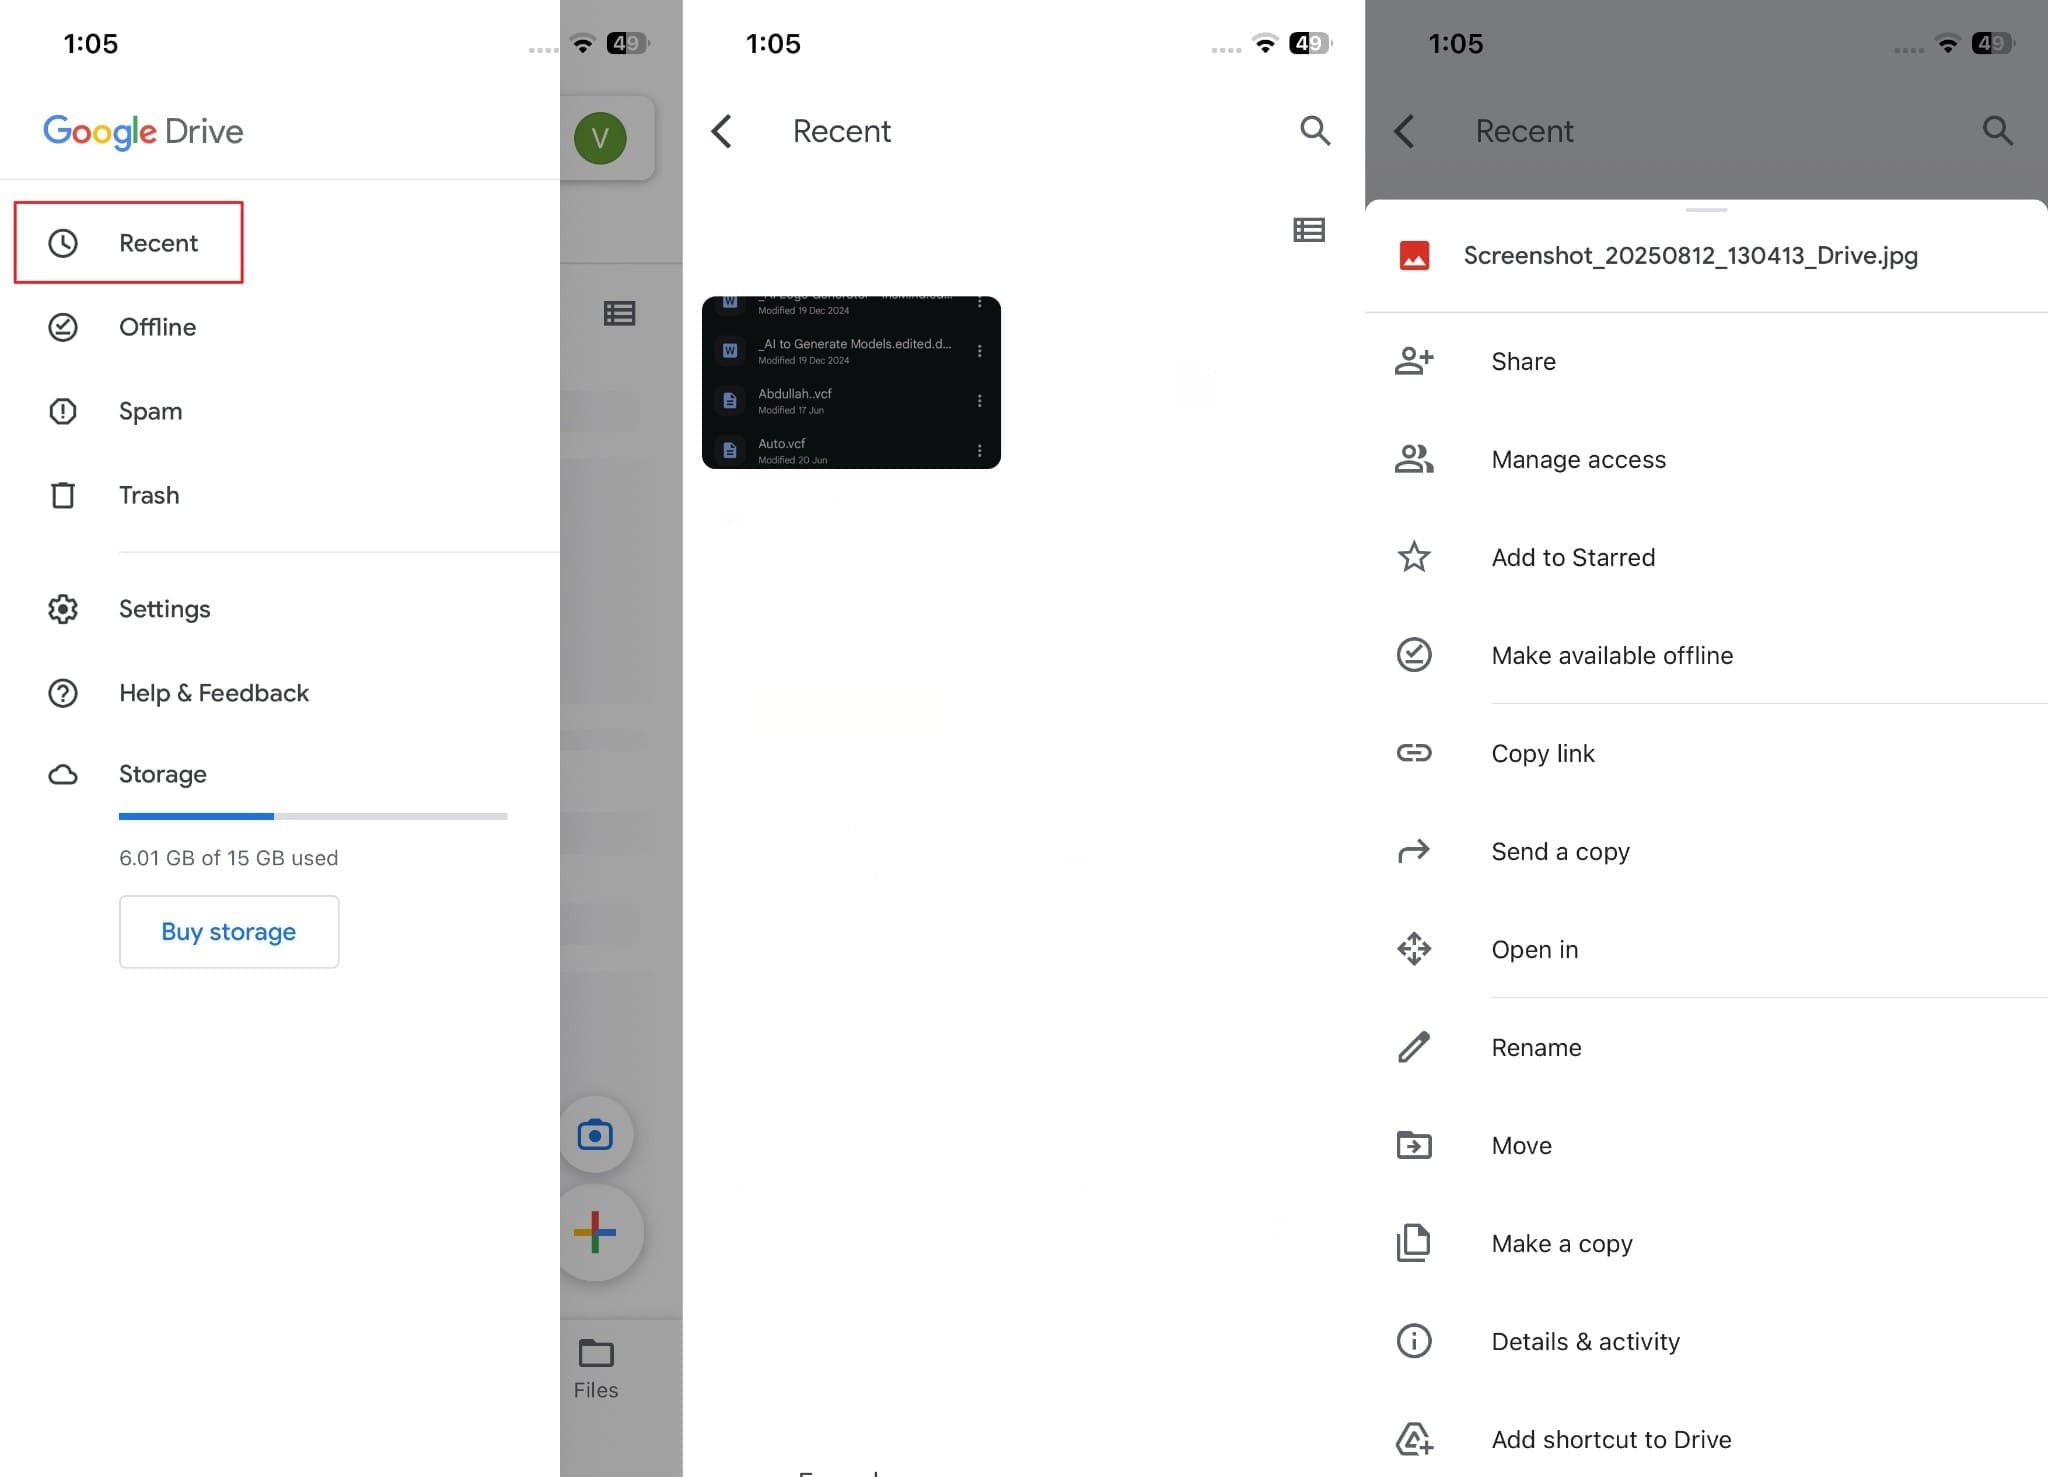Tap search icon on middle Recent screen

(x=1315, y=130)
